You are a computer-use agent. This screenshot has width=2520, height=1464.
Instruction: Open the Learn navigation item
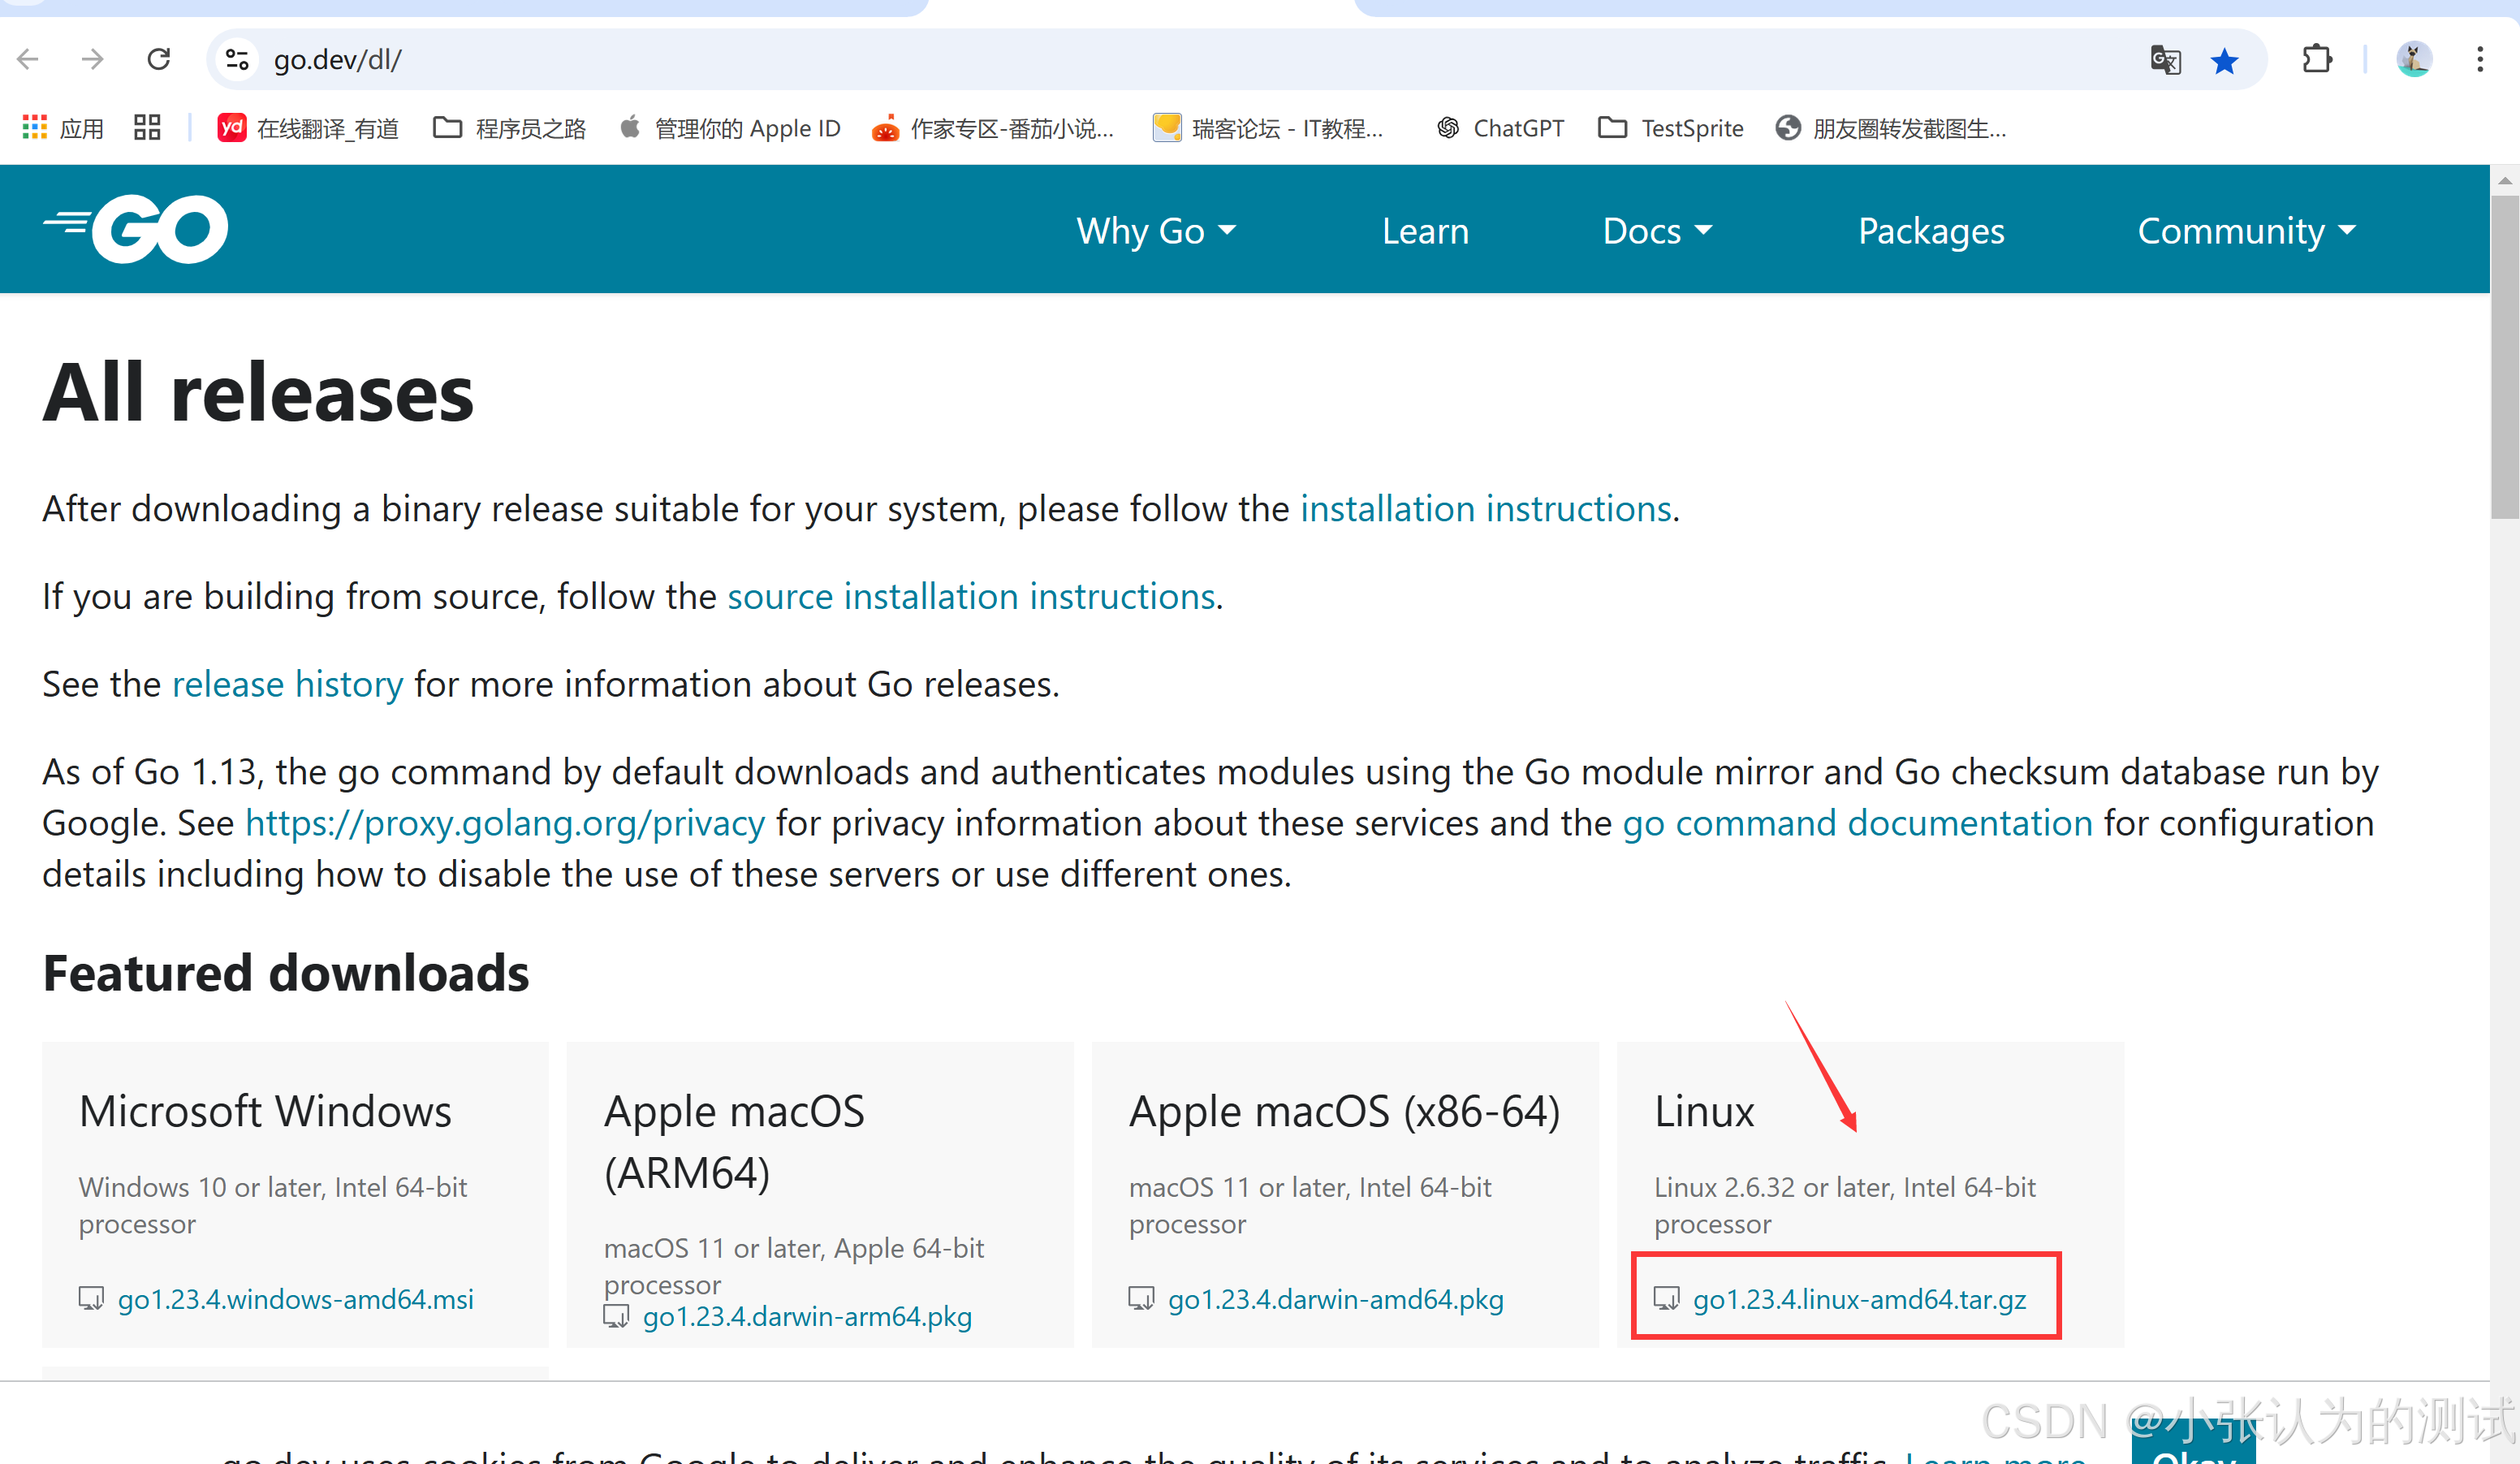click(x=1424, y=231)
